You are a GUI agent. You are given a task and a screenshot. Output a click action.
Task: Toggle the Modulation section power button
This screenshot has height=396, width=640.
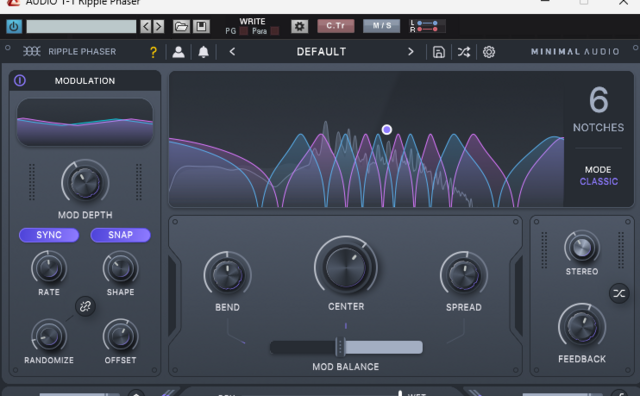tap(20, 80)
